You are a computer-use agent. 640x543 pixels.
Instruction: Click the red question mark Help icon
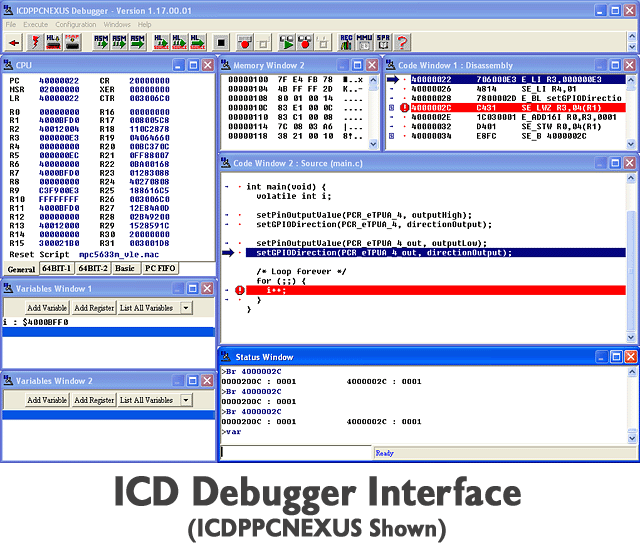tap(402, 42)
